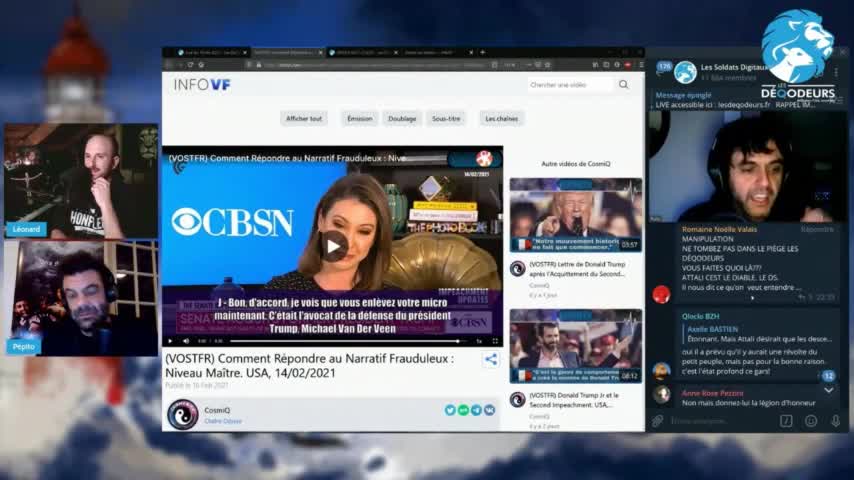This screenshot has width=854, height=480.
Task: Open a new browser tab with plus icon
Action: coord(483,52)
